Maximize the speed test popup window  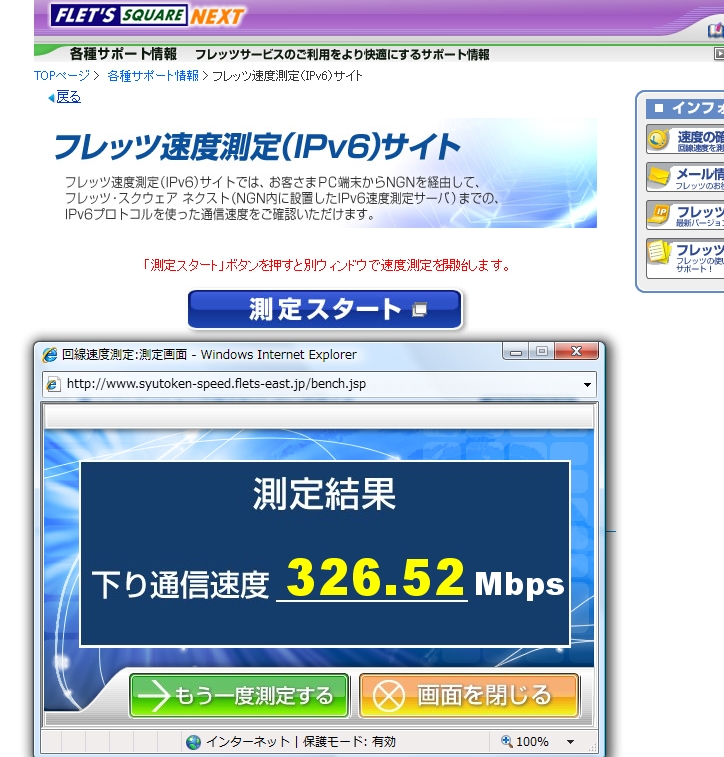pyautogui.click(x=542, y=351)
